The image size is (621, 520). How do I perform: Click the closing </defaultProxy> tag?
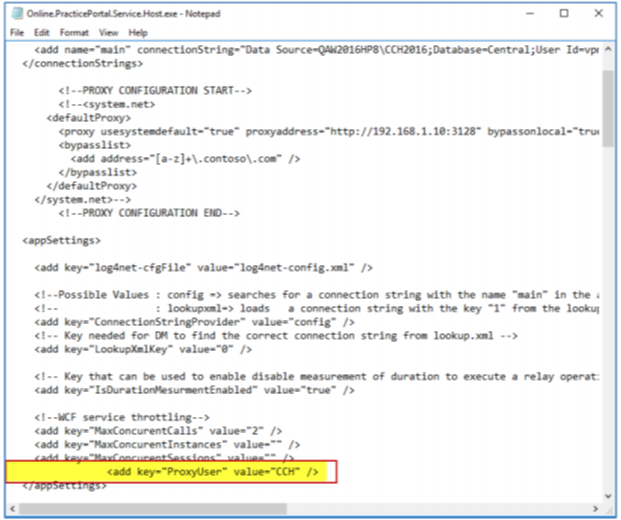[x=92, y=186]
